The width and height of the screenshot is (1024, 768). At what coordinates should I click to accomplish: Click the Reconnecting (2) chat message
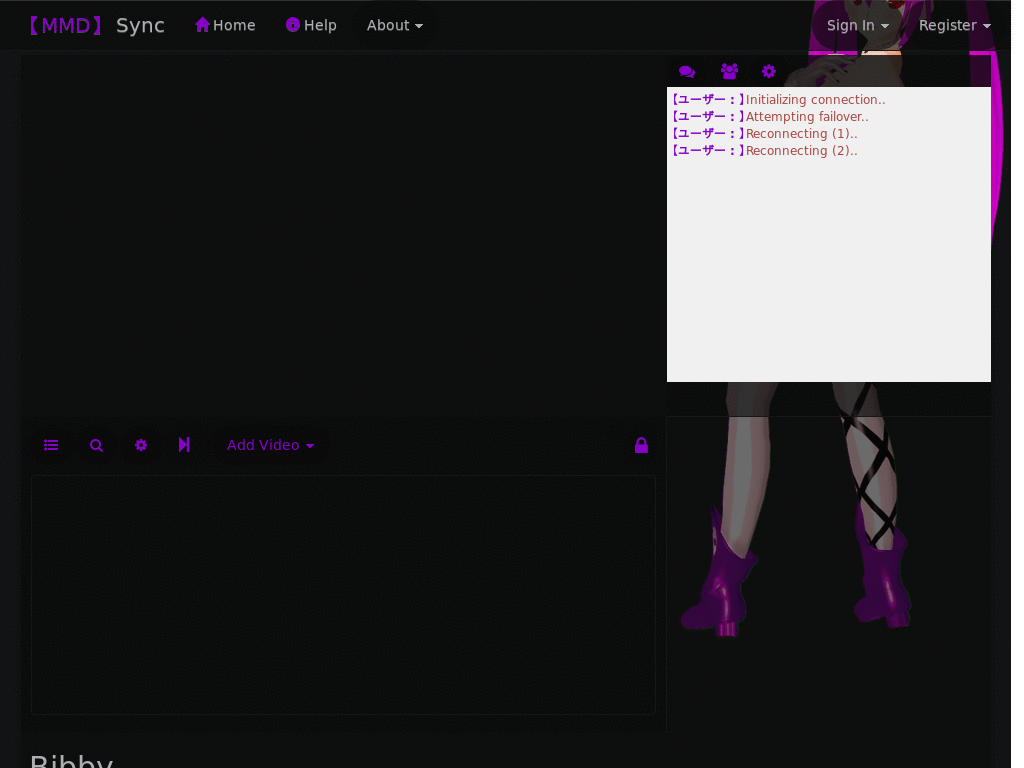coord(800,150)
